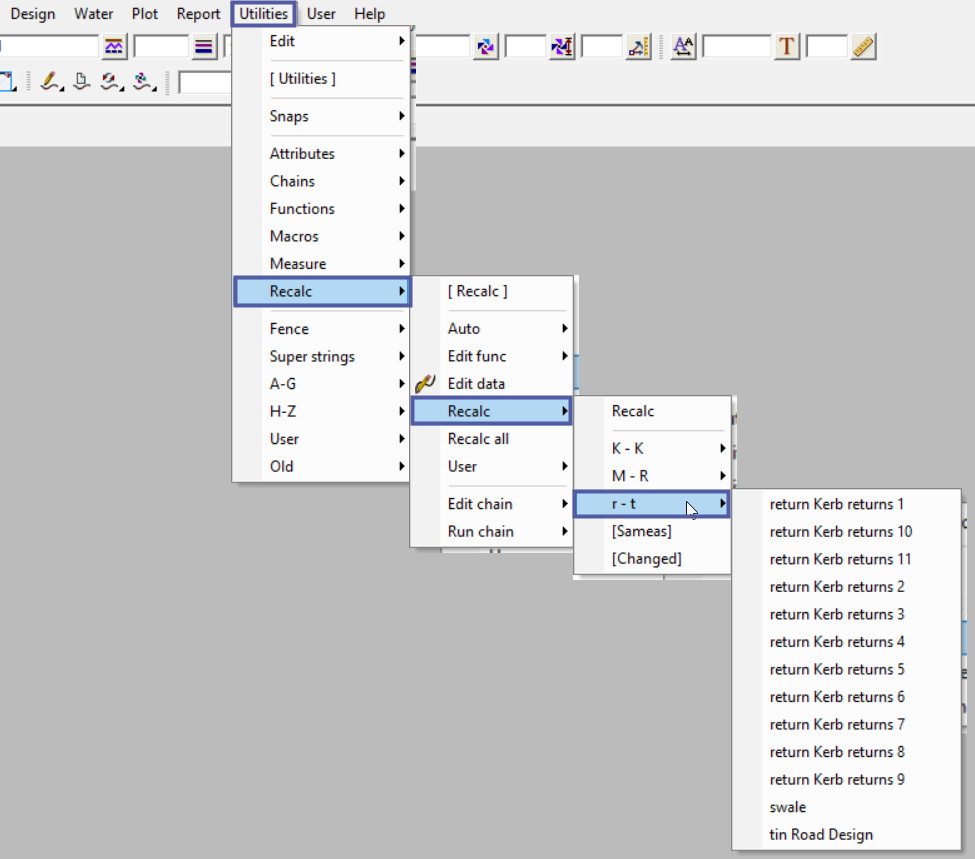
Task: Click the [Changed] option
Action: [646, 559]
